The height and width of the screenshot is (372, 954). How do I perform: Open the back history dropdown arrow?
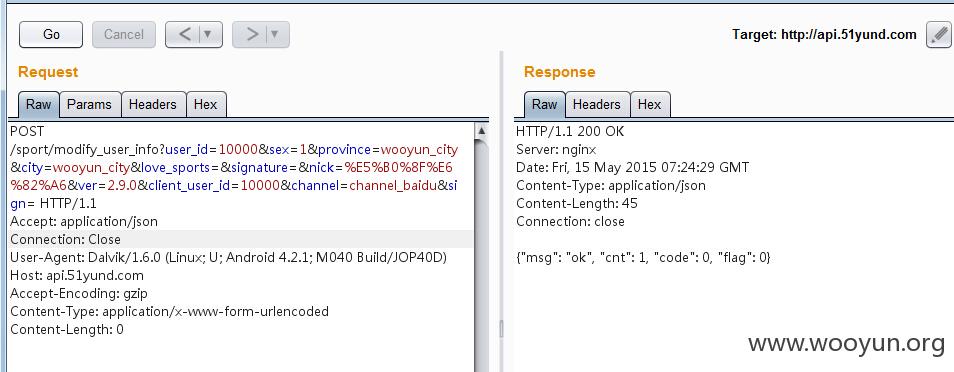click(209, 35)
